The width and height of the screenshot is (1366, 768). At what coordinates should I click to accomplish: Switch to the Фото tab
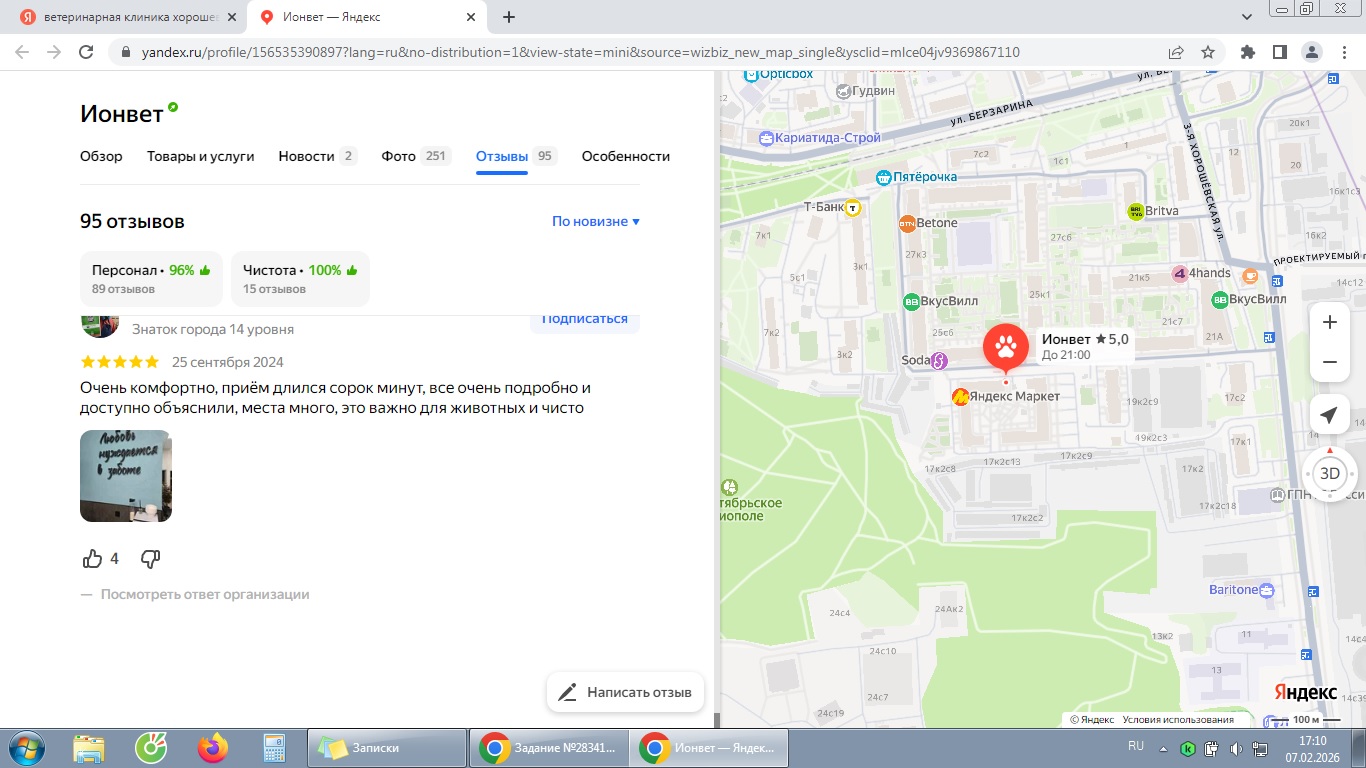tap(416, 156)
